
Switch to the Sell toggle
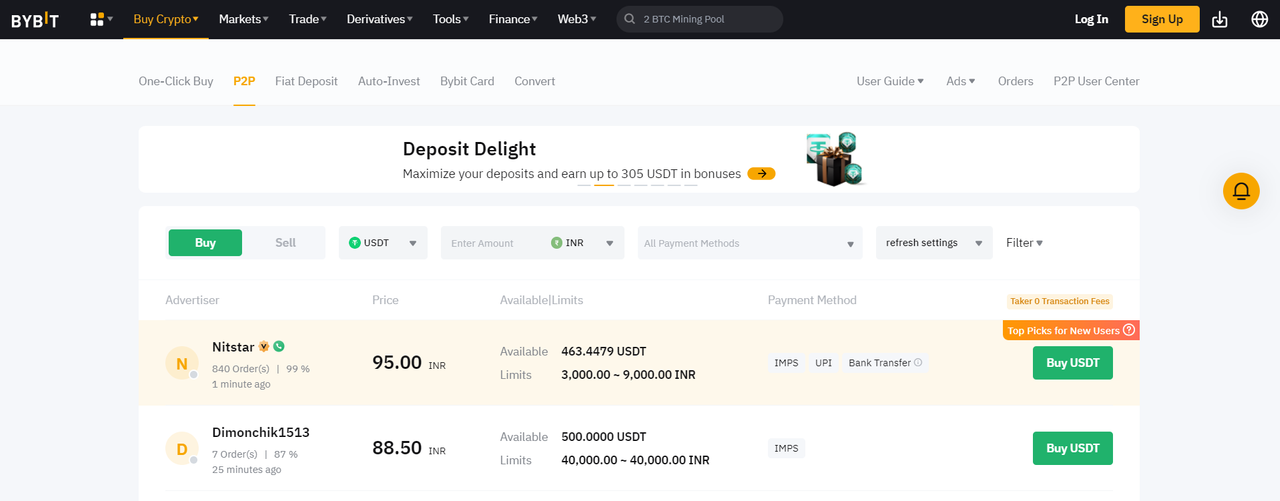(285, 243)
